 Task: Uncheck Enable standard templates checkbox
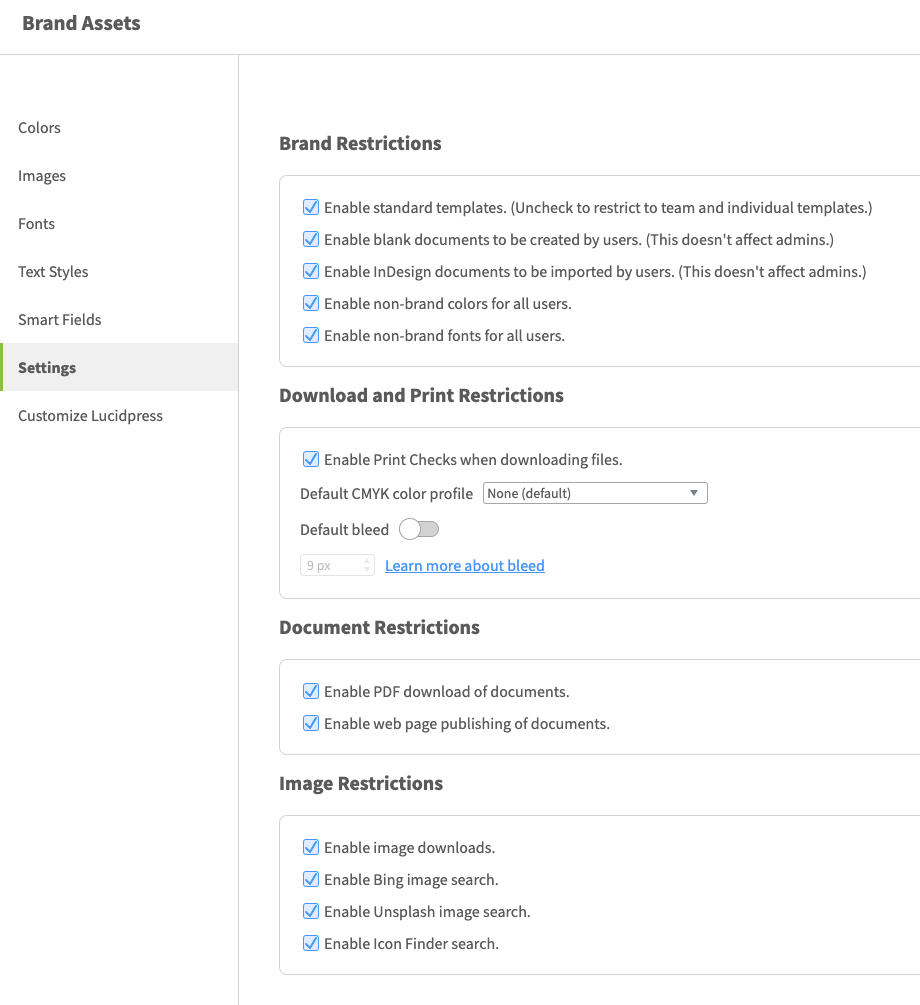coord(311,207)
